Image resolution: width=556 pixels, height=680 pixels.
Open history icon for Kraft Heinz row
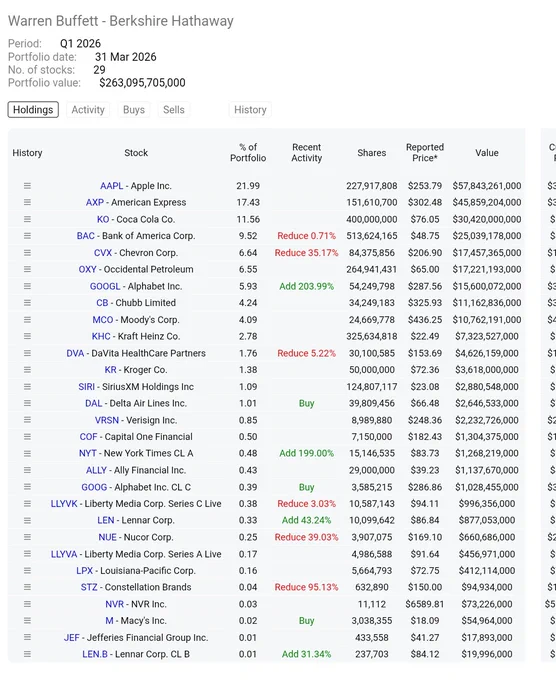[27, 336]
